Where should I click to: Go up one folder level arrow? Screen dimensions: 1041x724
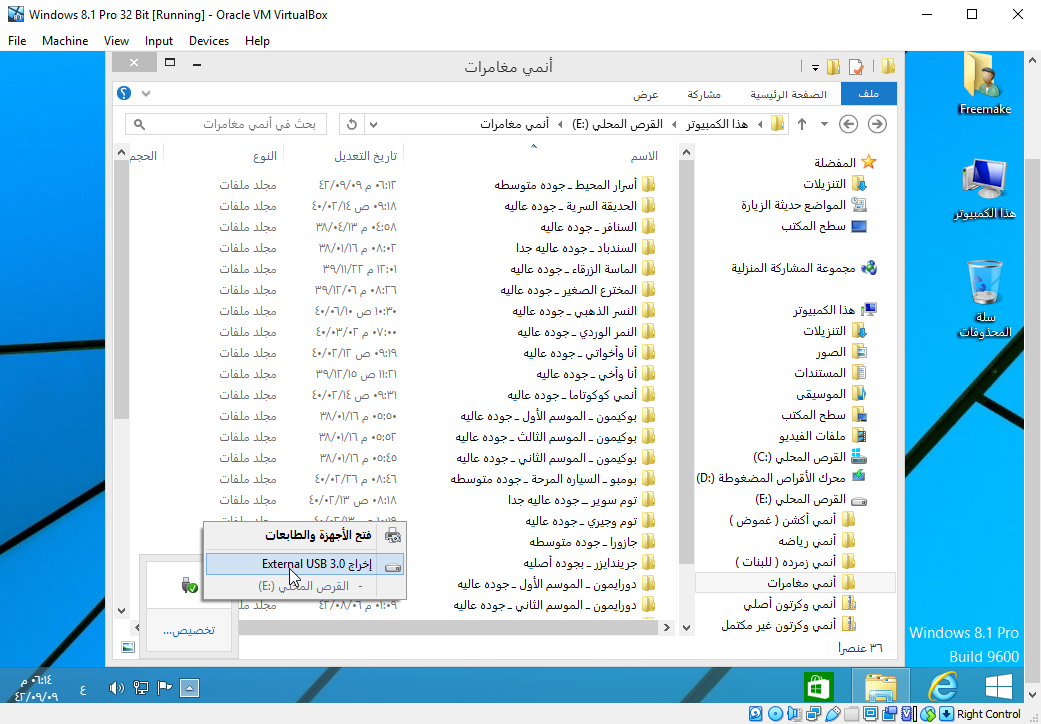[x=802, y=124]
